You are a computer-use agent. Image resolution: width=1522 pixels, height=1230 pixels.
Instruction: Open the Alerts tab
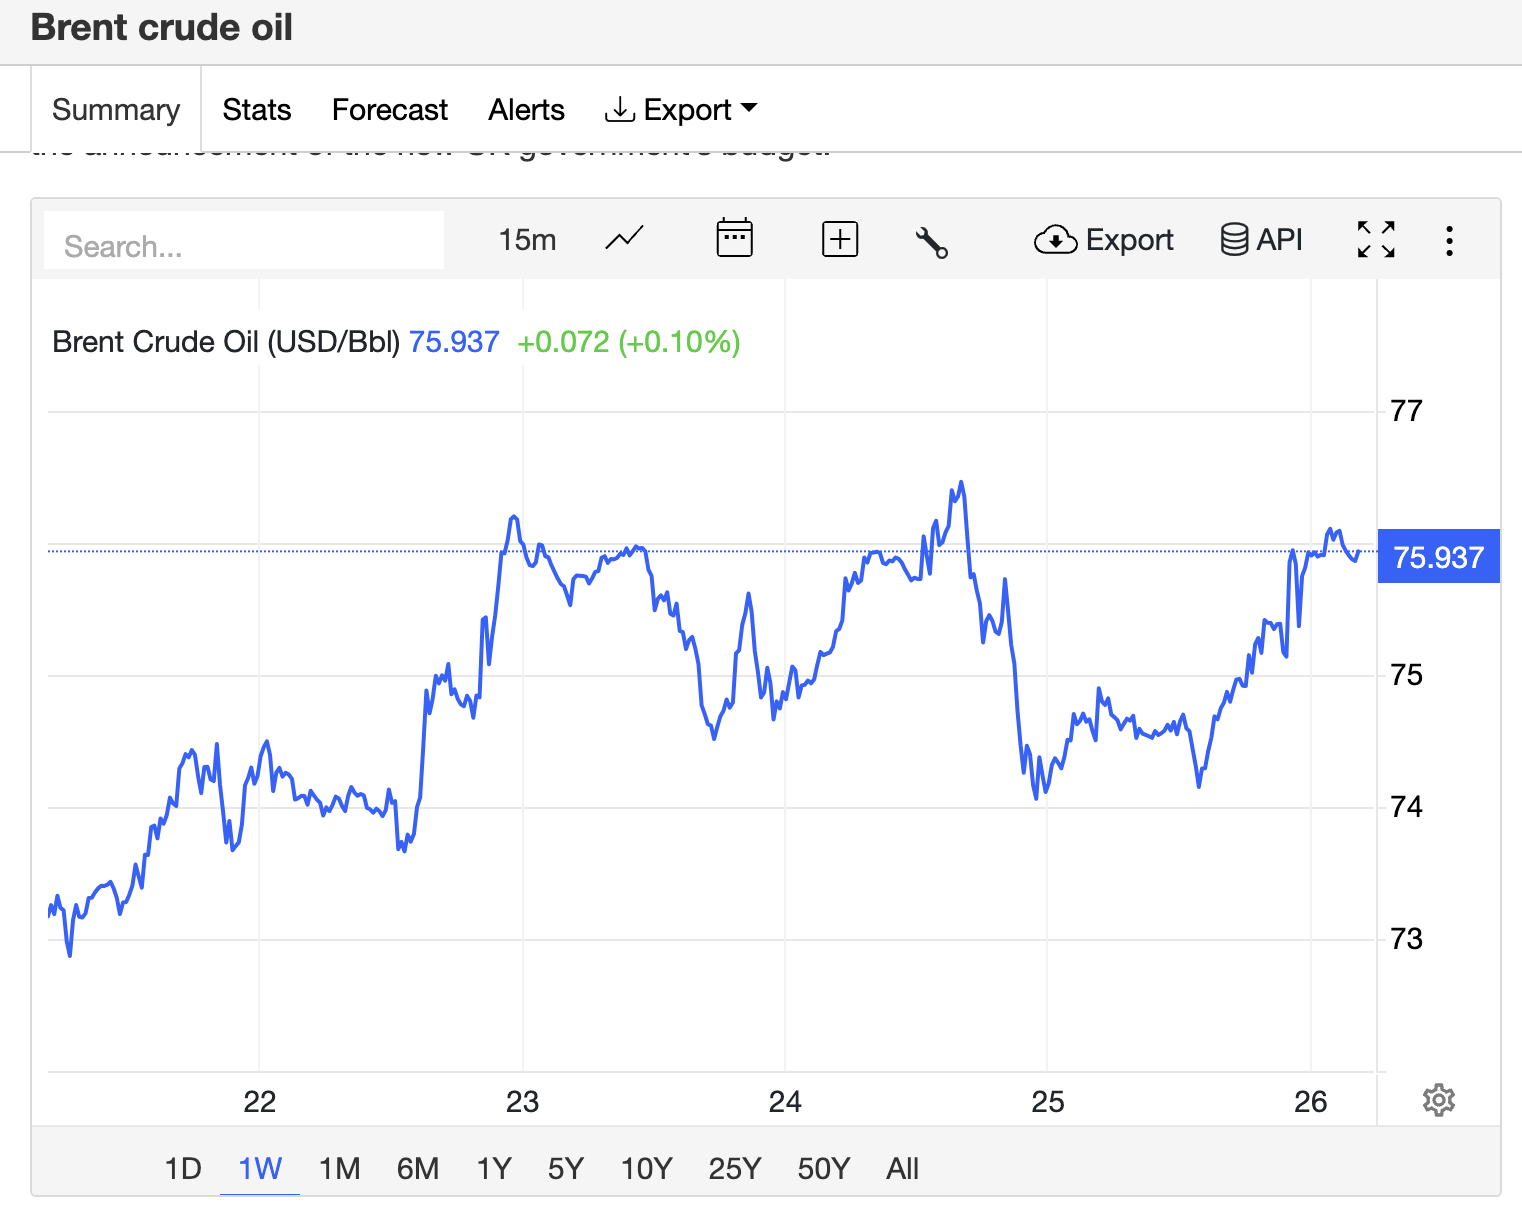pyautogui.click(x=526, y=110)
